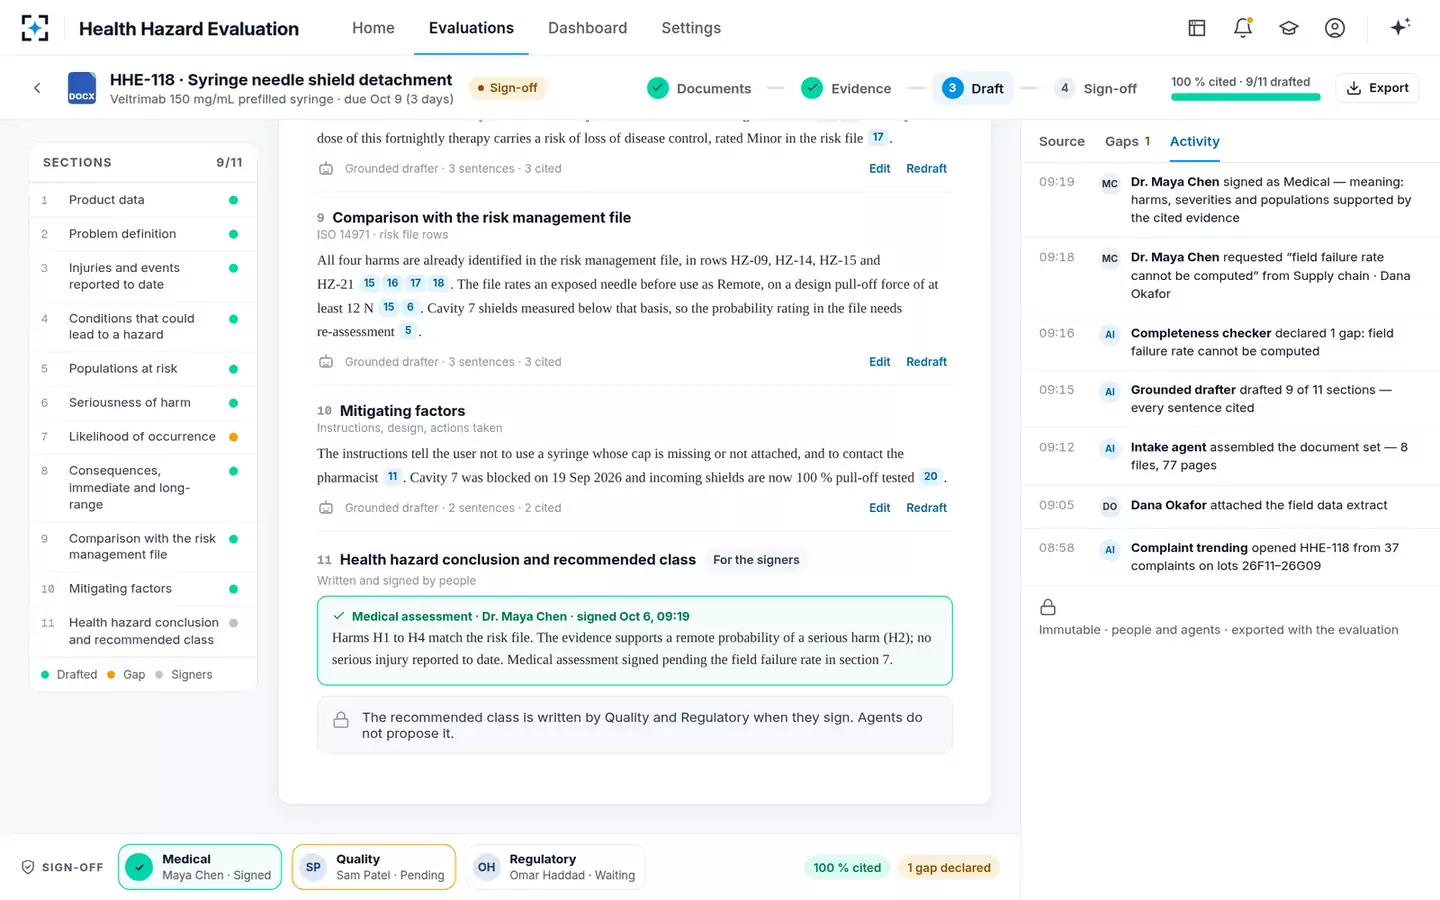Viewport: 1440px width, 900px height.
Task: Open the Dashboard menu item
Action: tap(587, 28)
